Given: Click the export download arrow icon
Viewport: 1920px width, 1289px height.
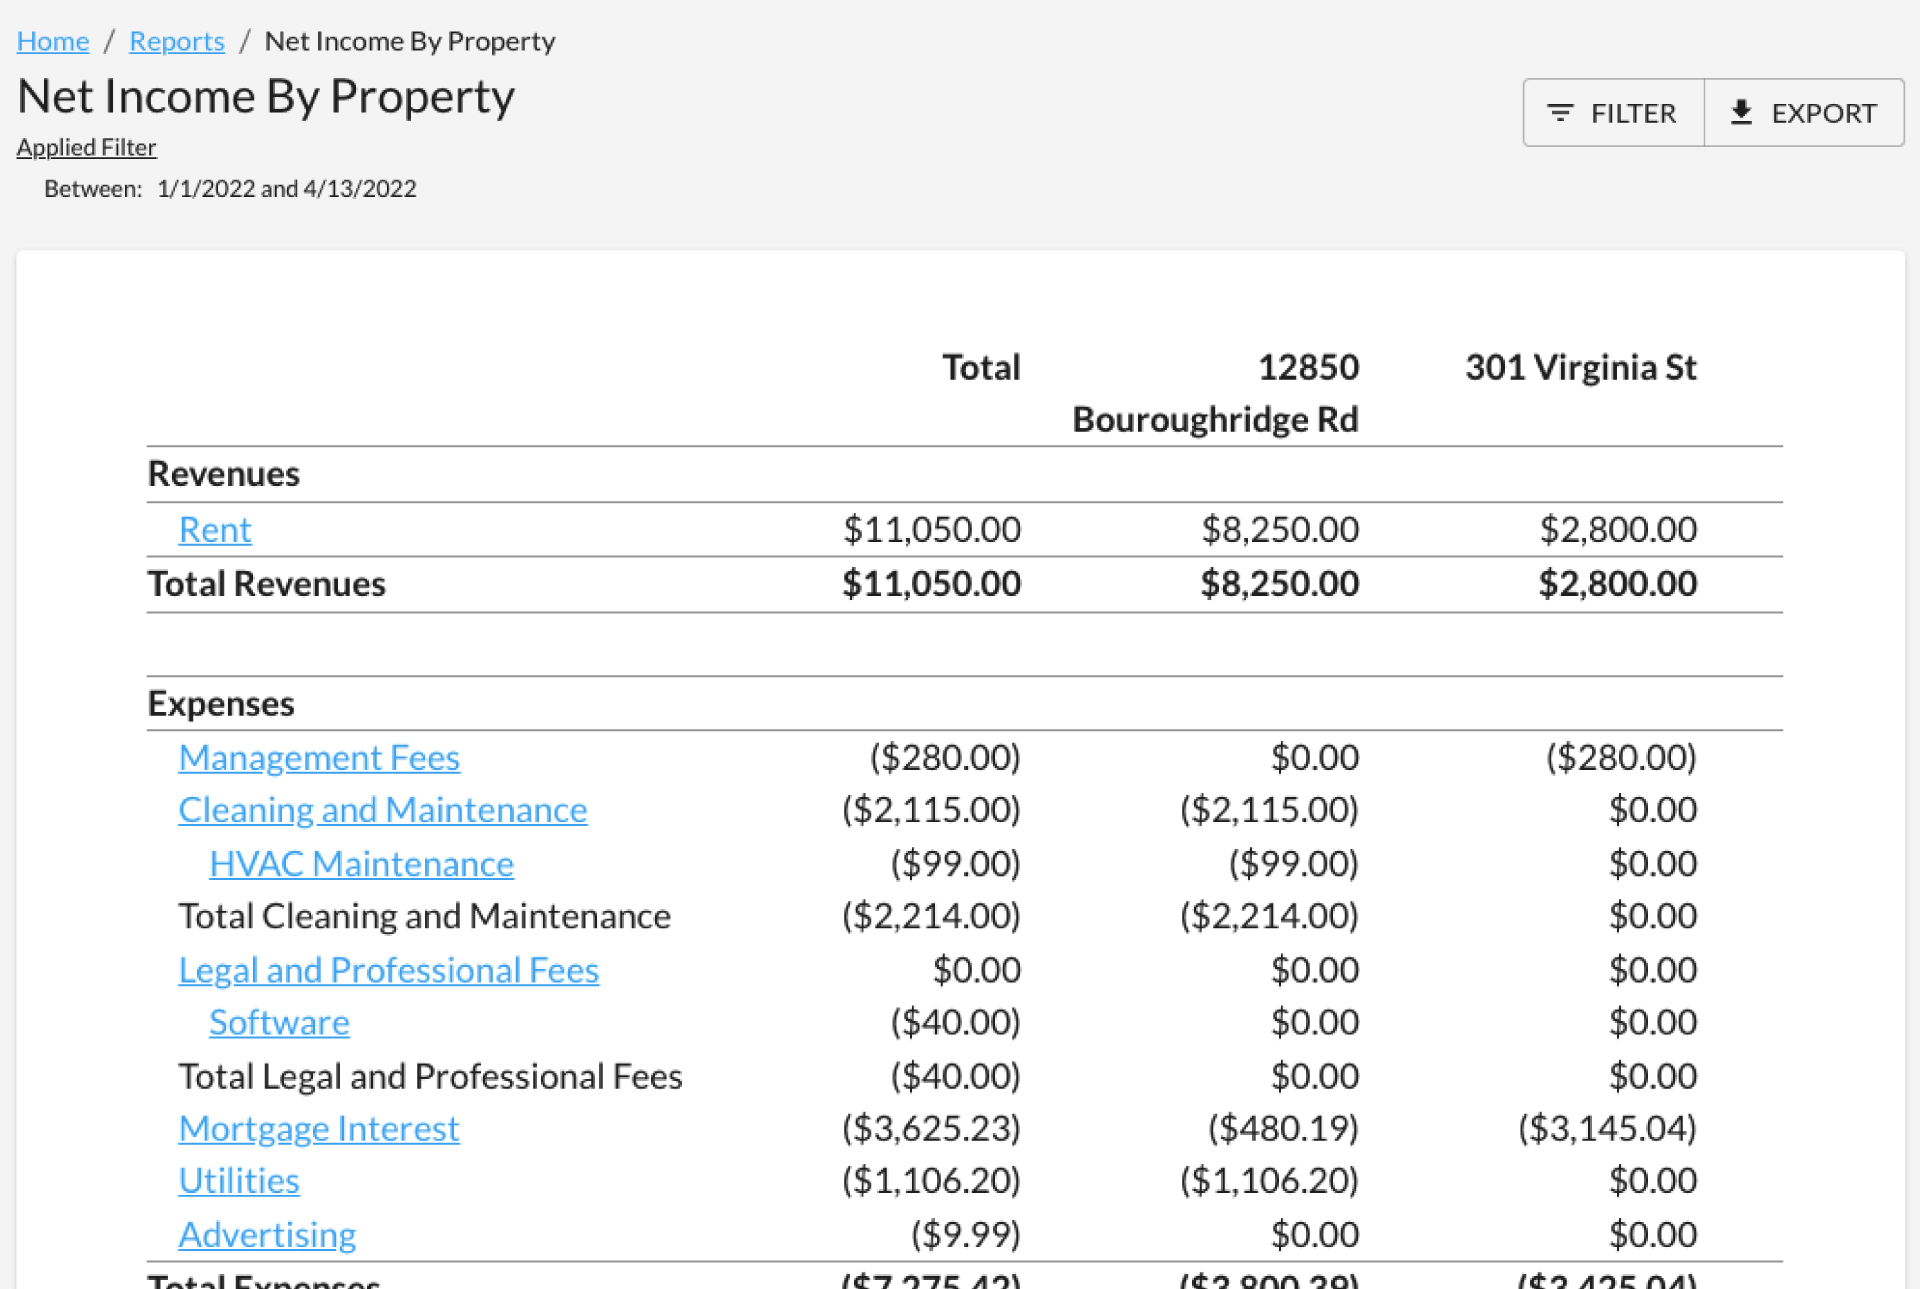Looking at the screenshot, I should pos(1741,112).
